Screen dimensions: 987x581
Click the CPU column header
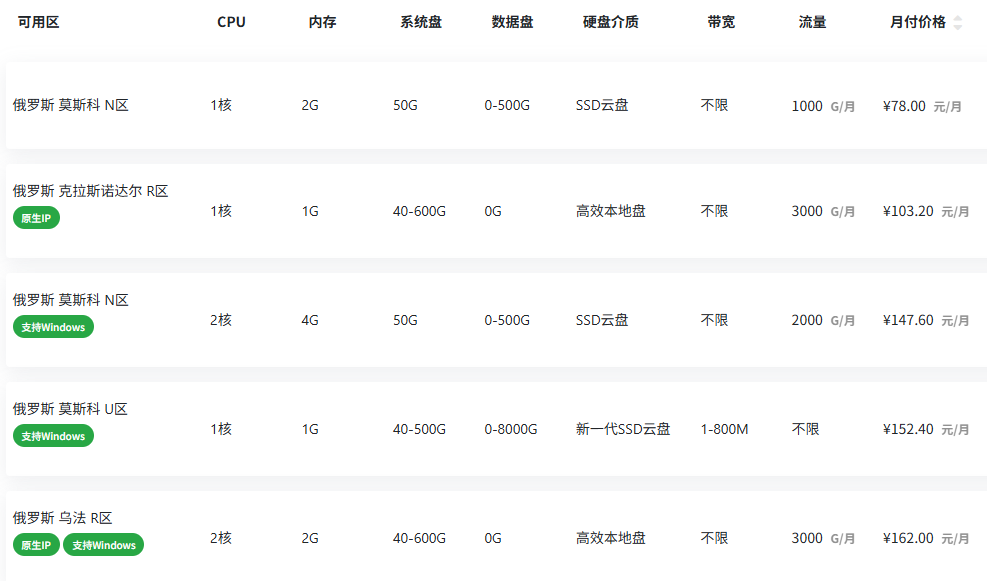(231, 22)
